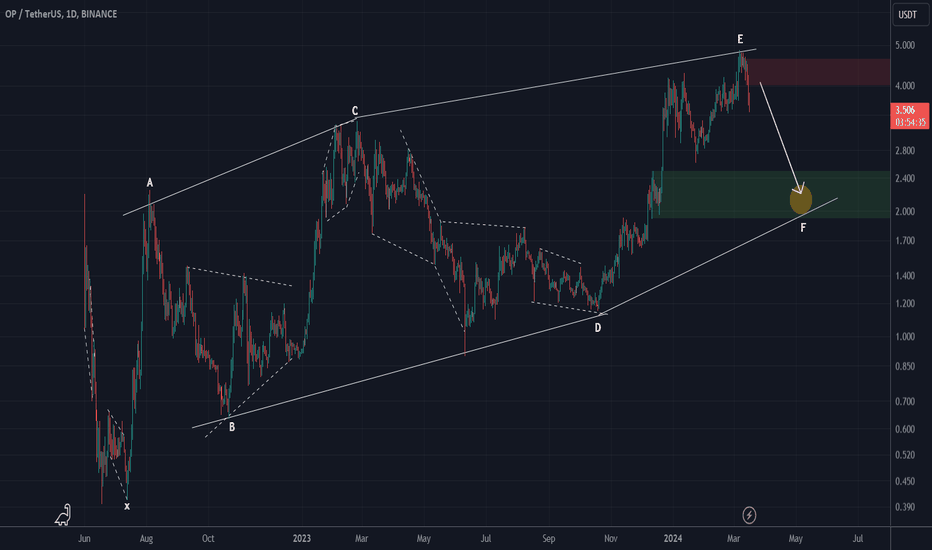
Task: Click the 1.000 price axis label
Action: (905, 337)
